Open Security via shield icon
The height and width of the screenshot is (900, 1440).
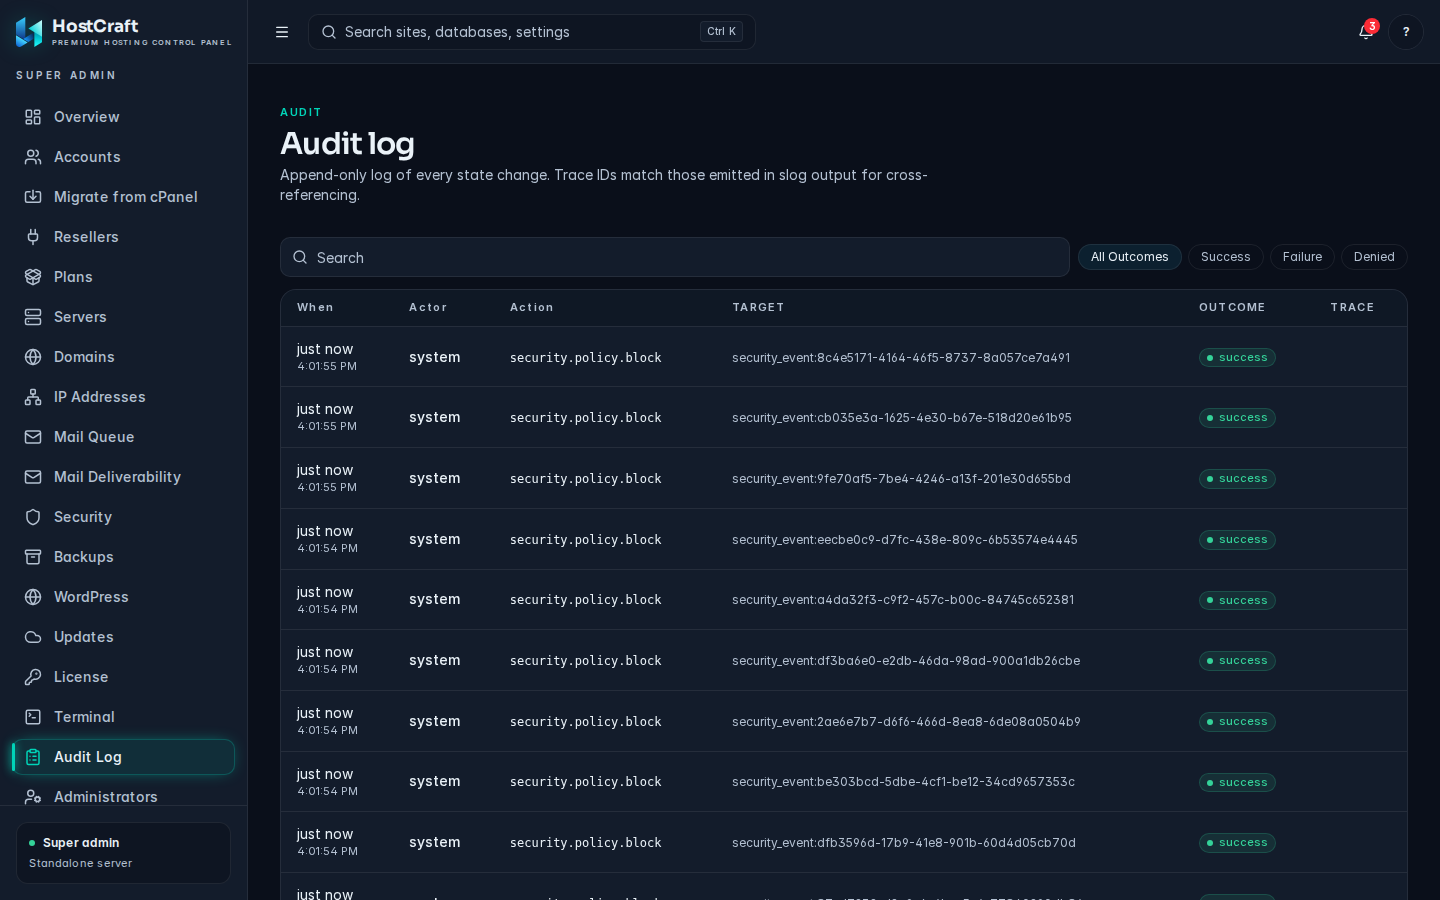point(33,517)
